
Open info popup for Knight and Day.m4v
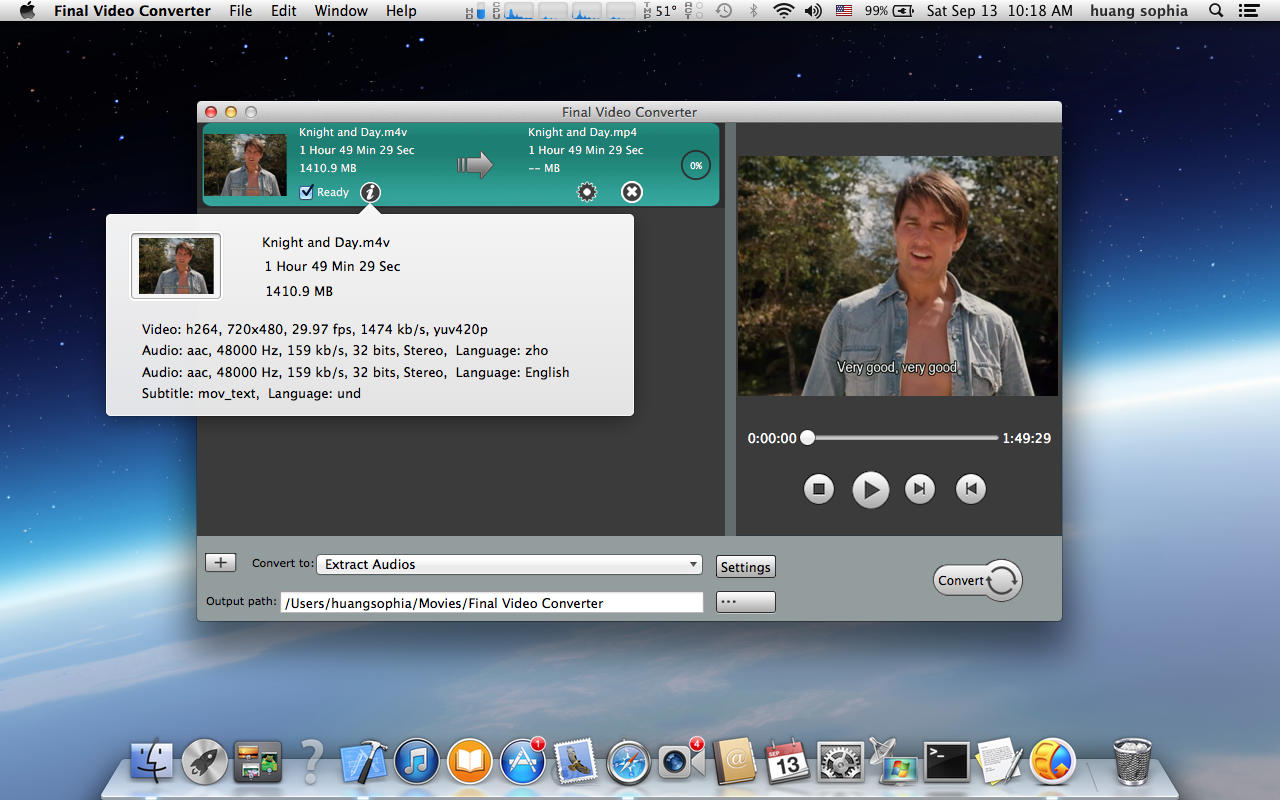coord(370,192)
